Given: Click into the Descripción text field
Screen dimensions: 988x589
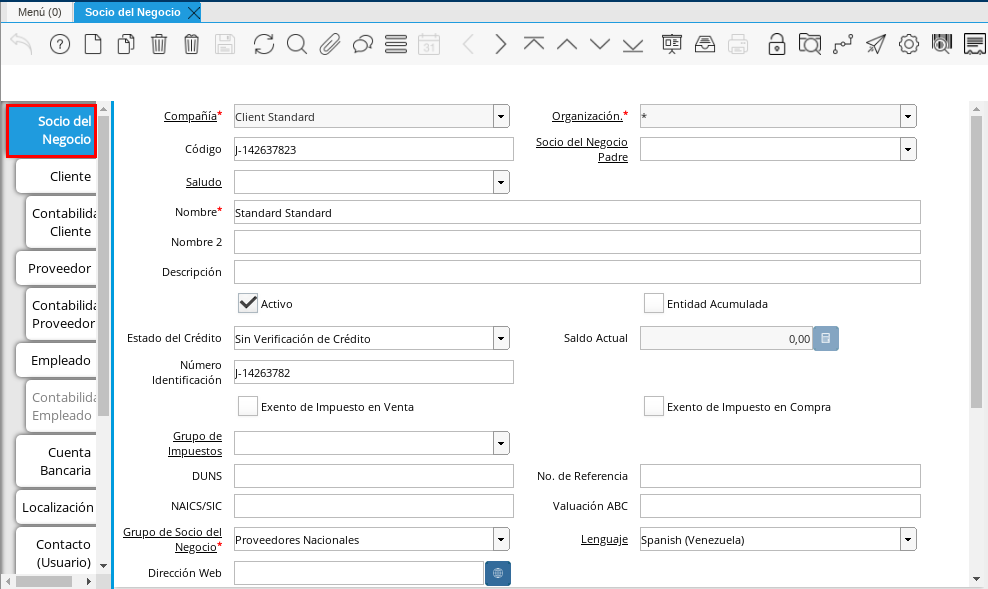Looking at the screenshot, I should (x=576, y=272).
